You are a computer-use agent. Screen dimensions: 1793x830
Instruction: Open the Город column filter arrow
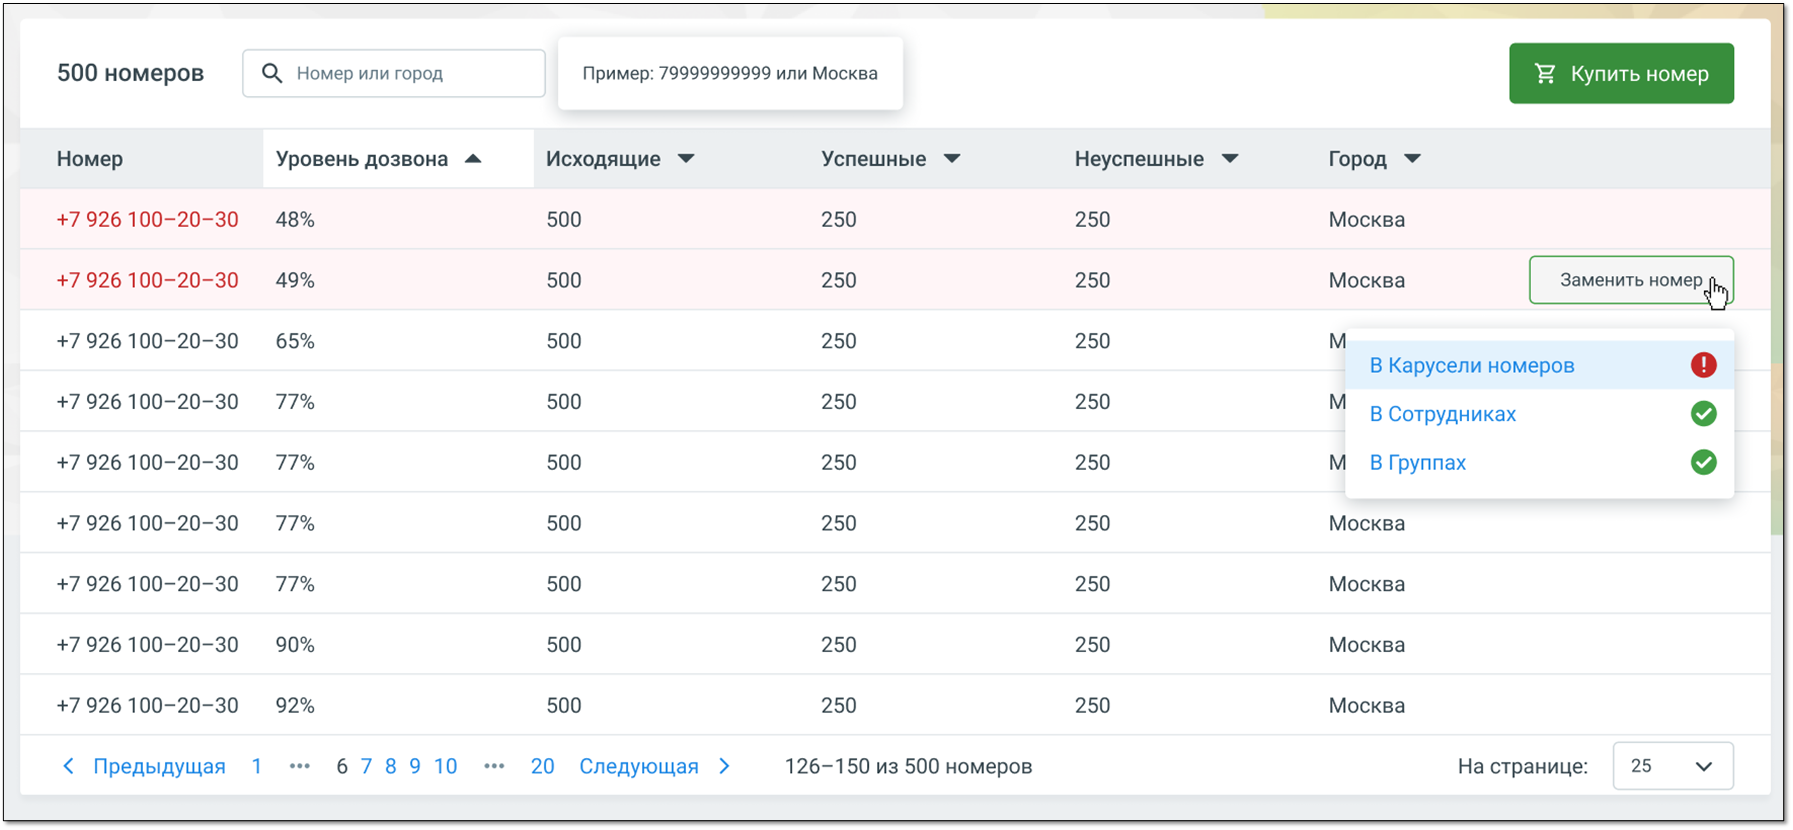tap(1412, 159)
